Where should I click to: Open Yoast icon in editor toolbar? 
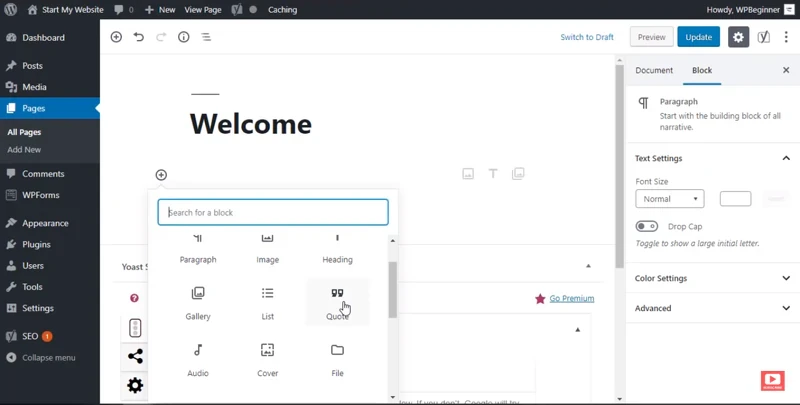coord(763,37)
